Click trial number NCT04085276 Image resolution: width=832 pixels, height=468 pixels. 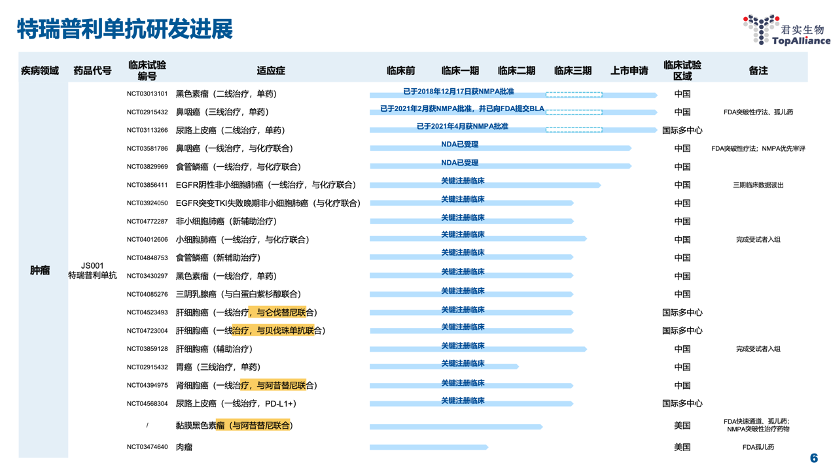click(x=147, y=294)
